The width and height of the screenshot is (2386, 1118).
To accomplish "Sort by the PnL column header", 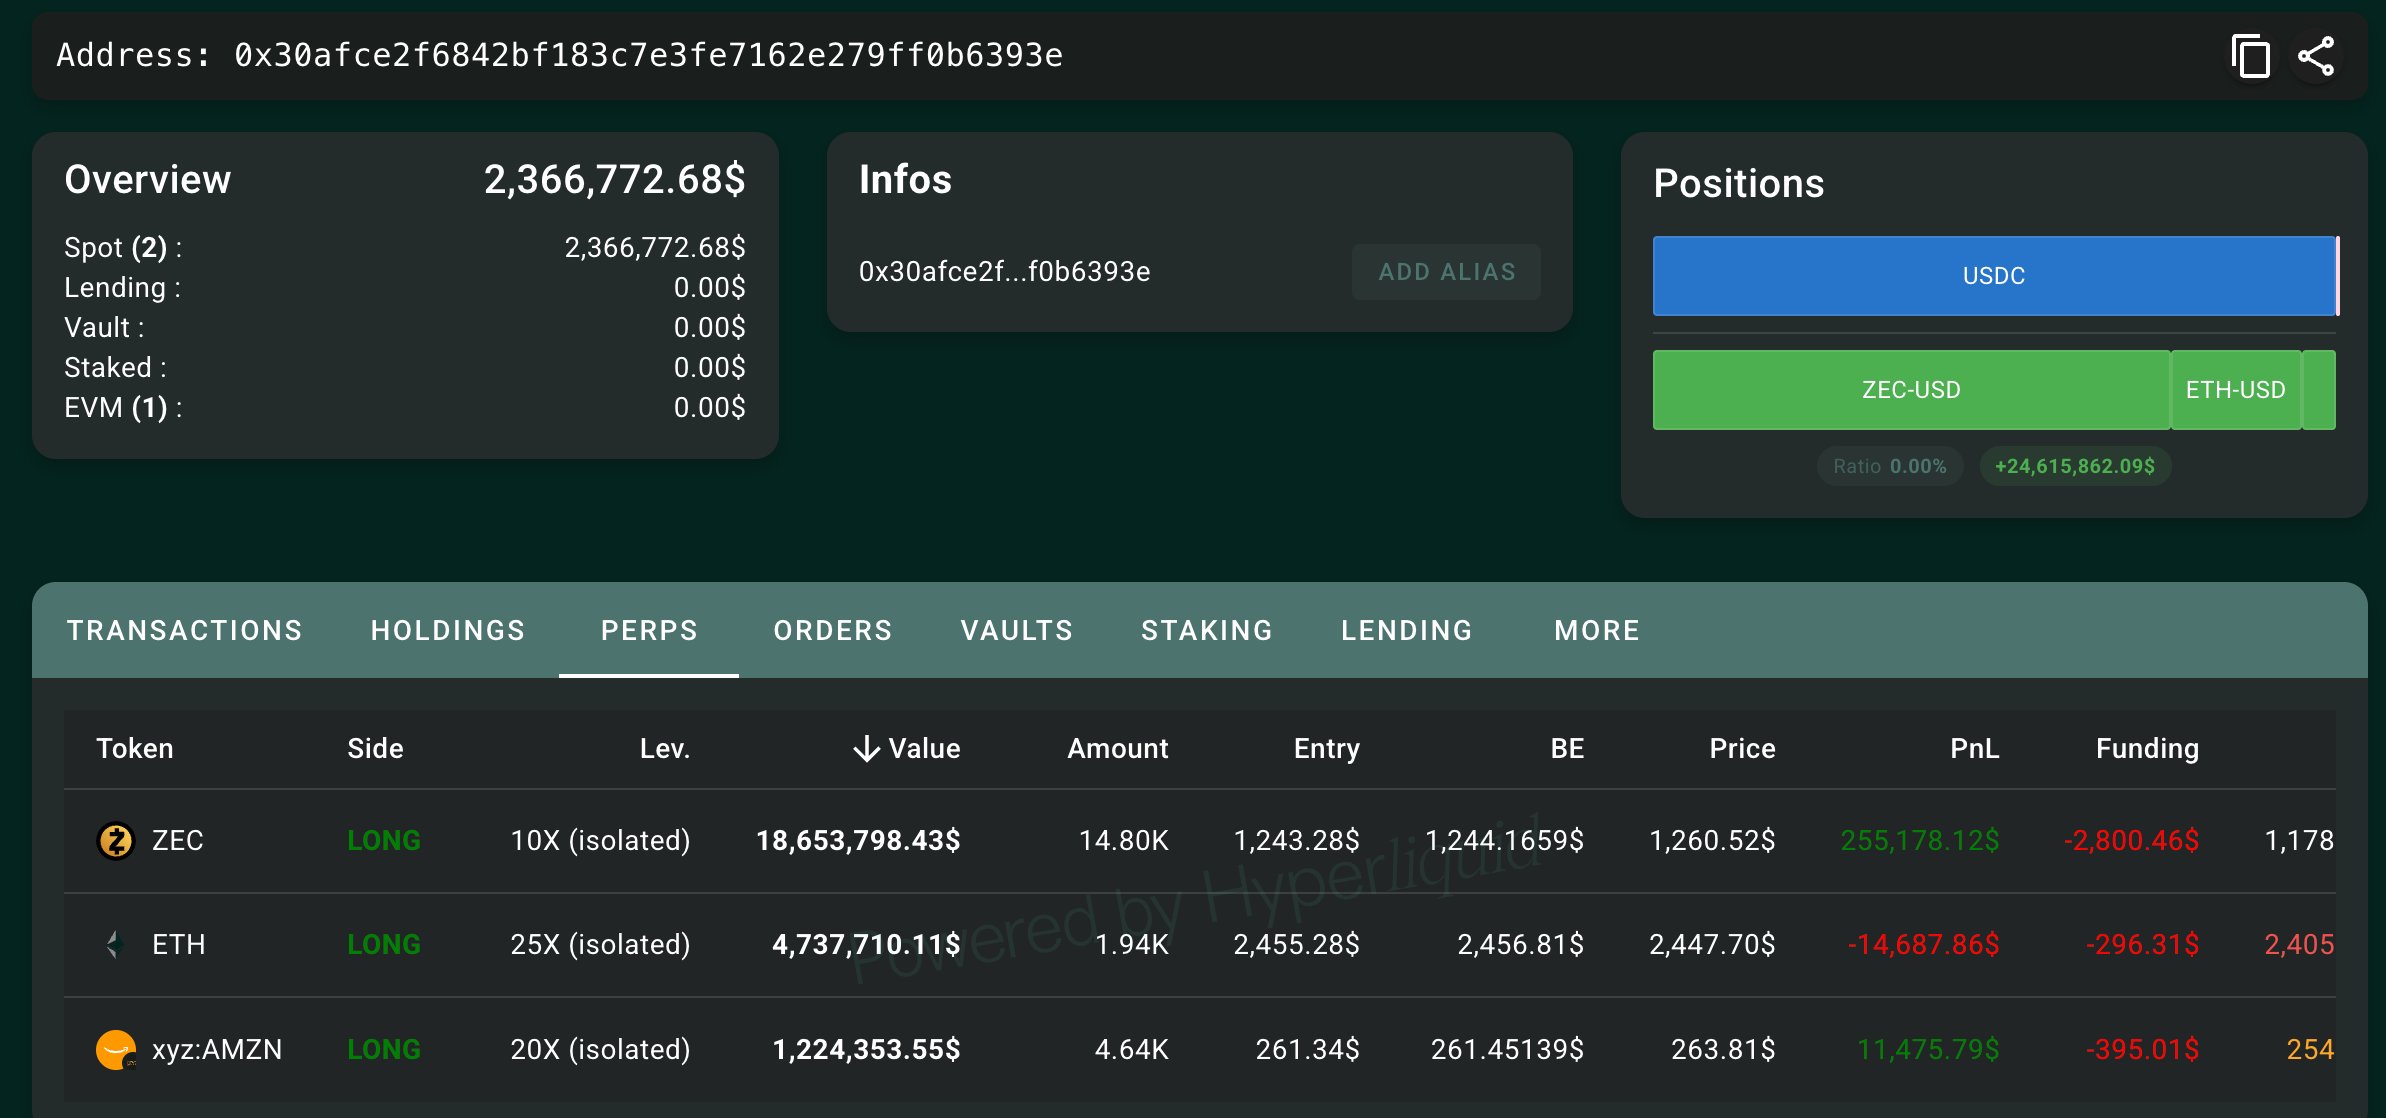I will pyautogui.click(x=1974, y=749).
